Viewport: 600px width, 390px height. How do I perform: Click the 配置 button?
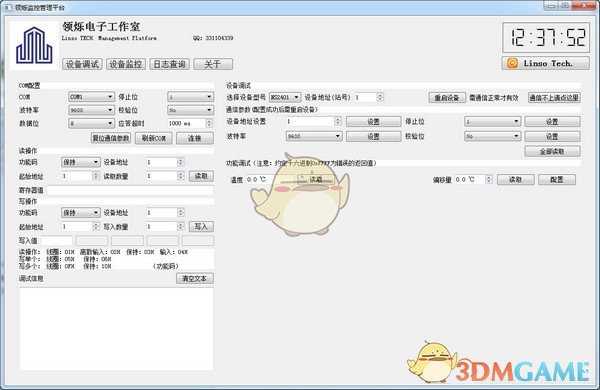tap(557, 179)
